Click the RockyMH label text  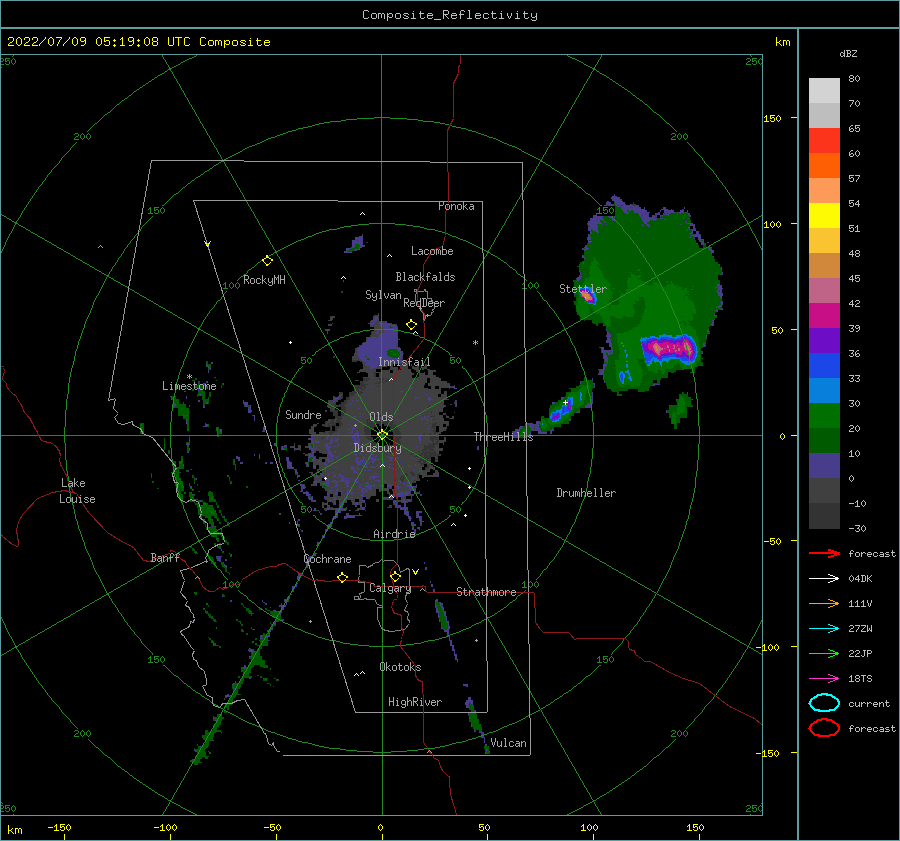264,280
